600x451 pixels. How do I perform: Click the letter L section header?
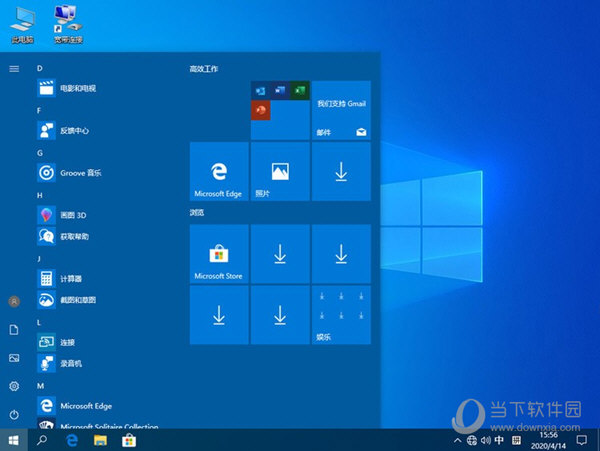(39, 322)
